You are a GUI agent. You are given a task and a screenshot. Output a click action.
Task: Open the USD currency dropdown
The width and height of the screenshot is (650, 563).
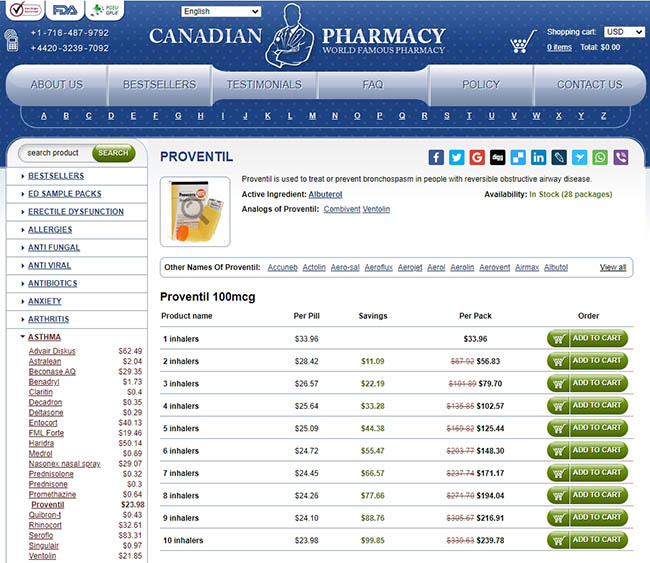(x=624, y=32)
